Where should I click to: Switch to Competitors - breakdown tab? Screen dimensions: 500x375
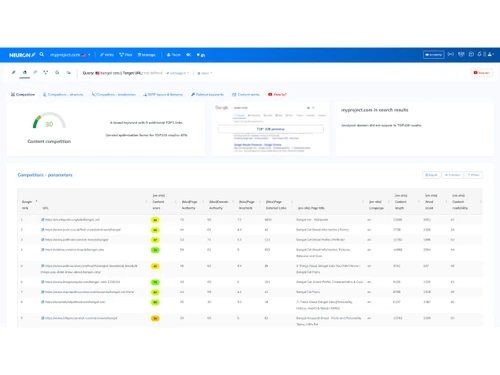[114, 95]
